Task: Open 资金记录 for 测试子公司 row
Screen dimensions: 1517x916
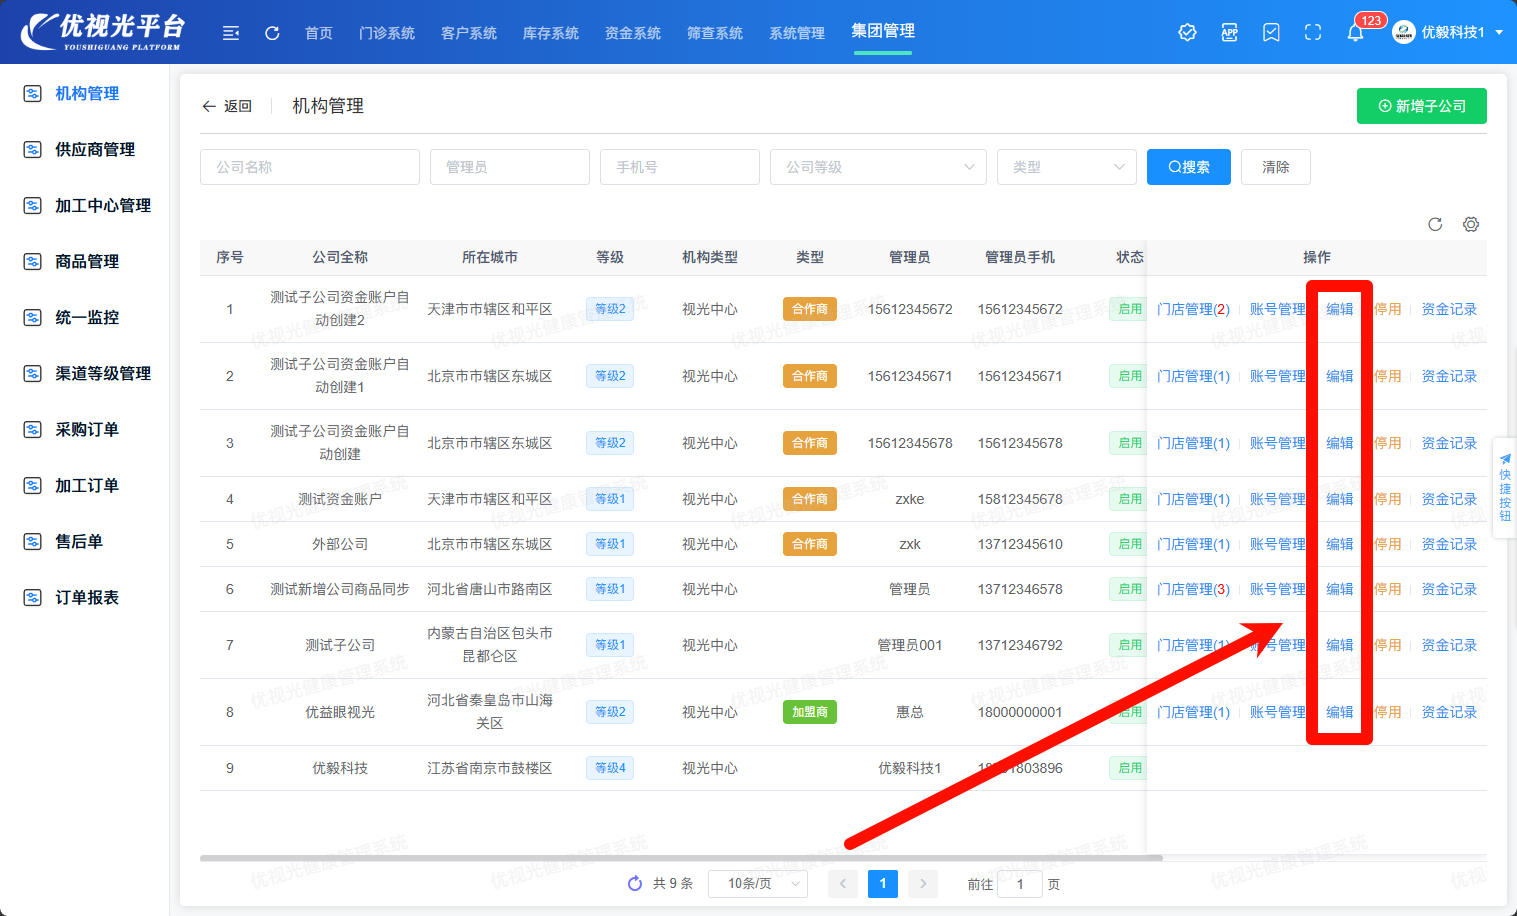Action: 1449,645
